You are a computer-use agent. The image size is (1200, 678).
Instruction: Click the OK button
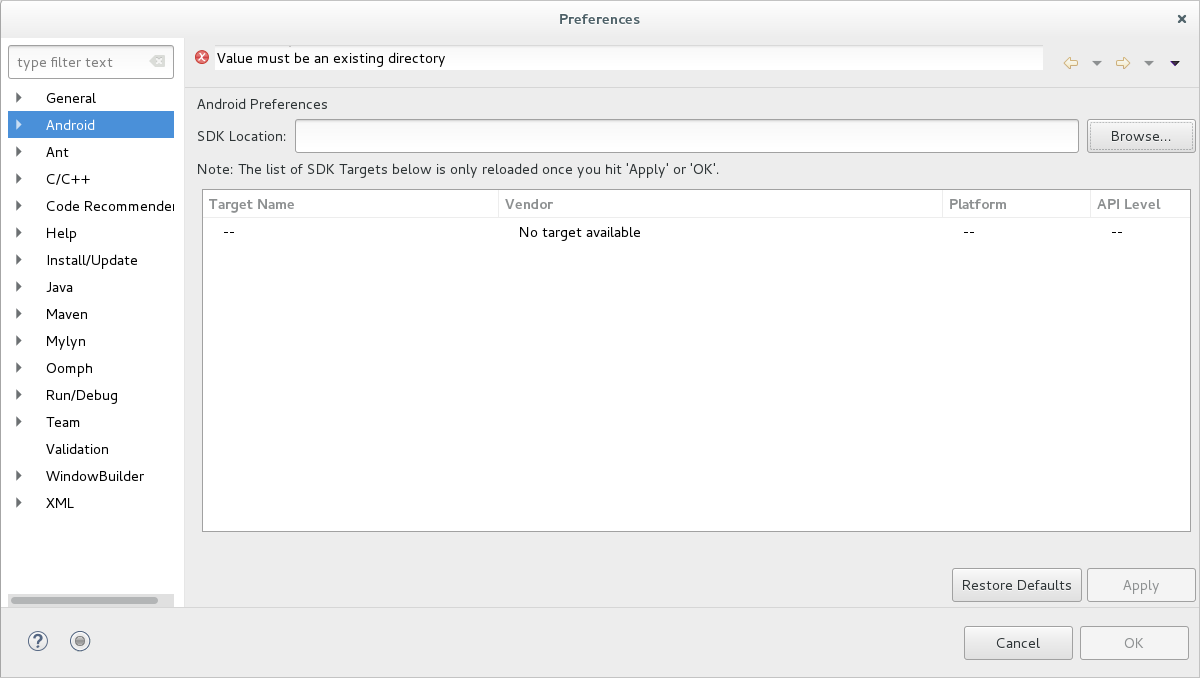1133,643
